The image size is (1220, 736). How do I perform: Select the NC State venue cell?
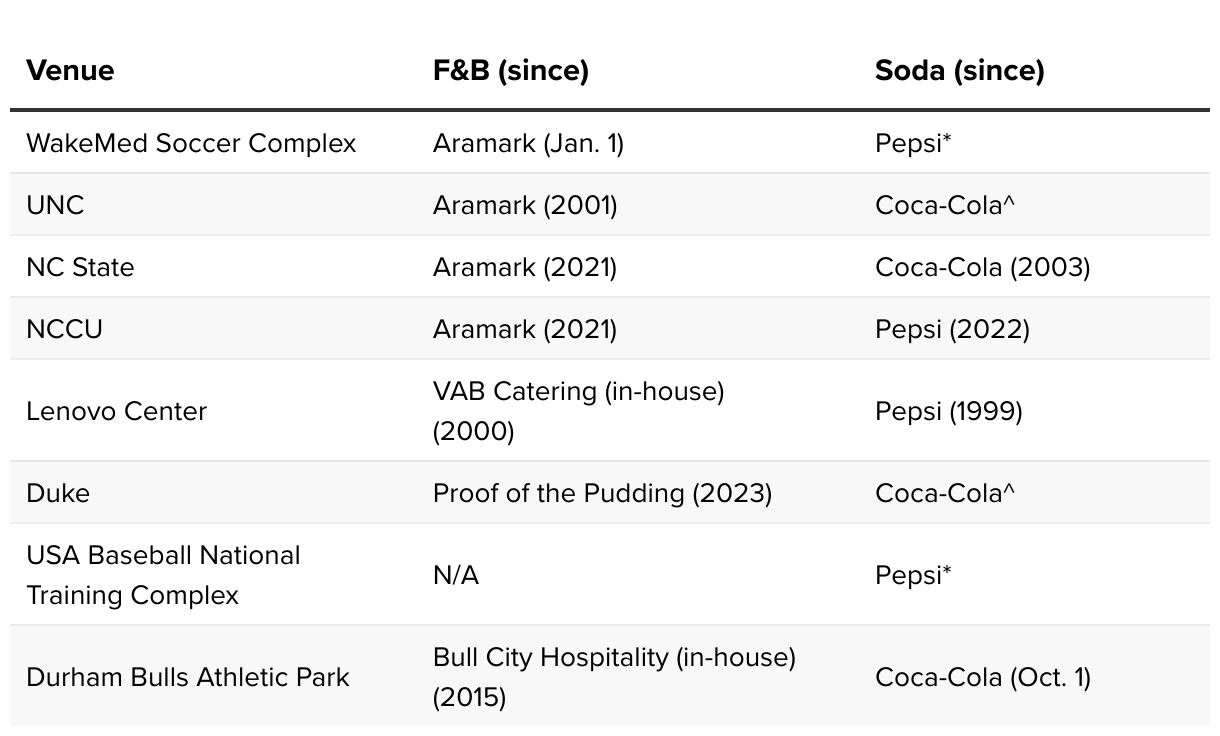point(80,267)
